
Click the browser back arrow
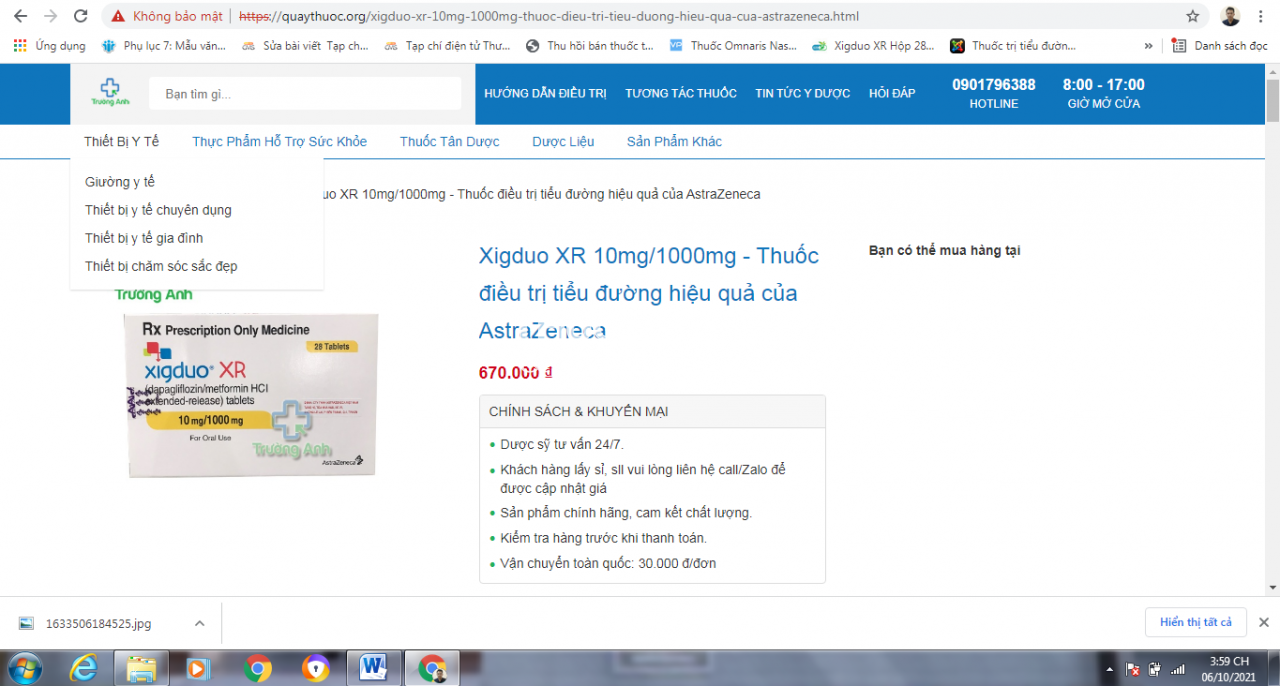20,16
